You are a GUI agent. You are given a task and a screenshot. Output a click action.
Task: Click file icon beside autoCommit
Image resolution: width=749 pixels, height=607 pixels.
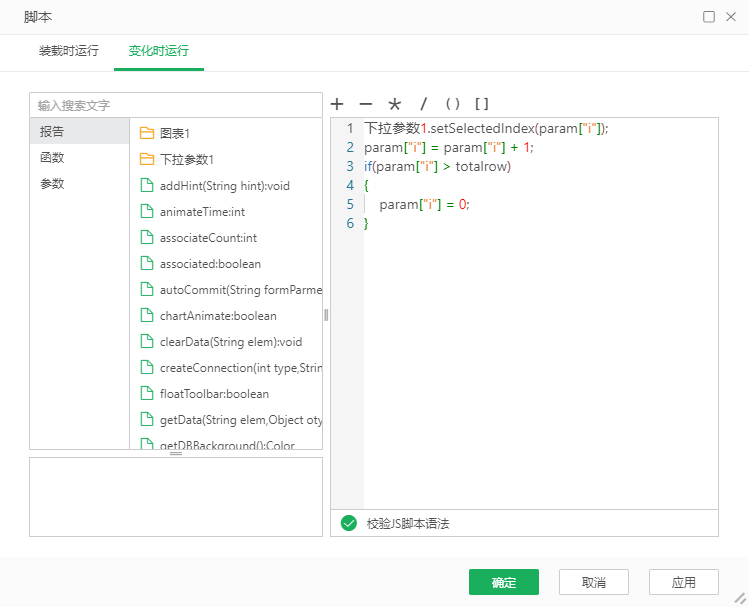147,289
